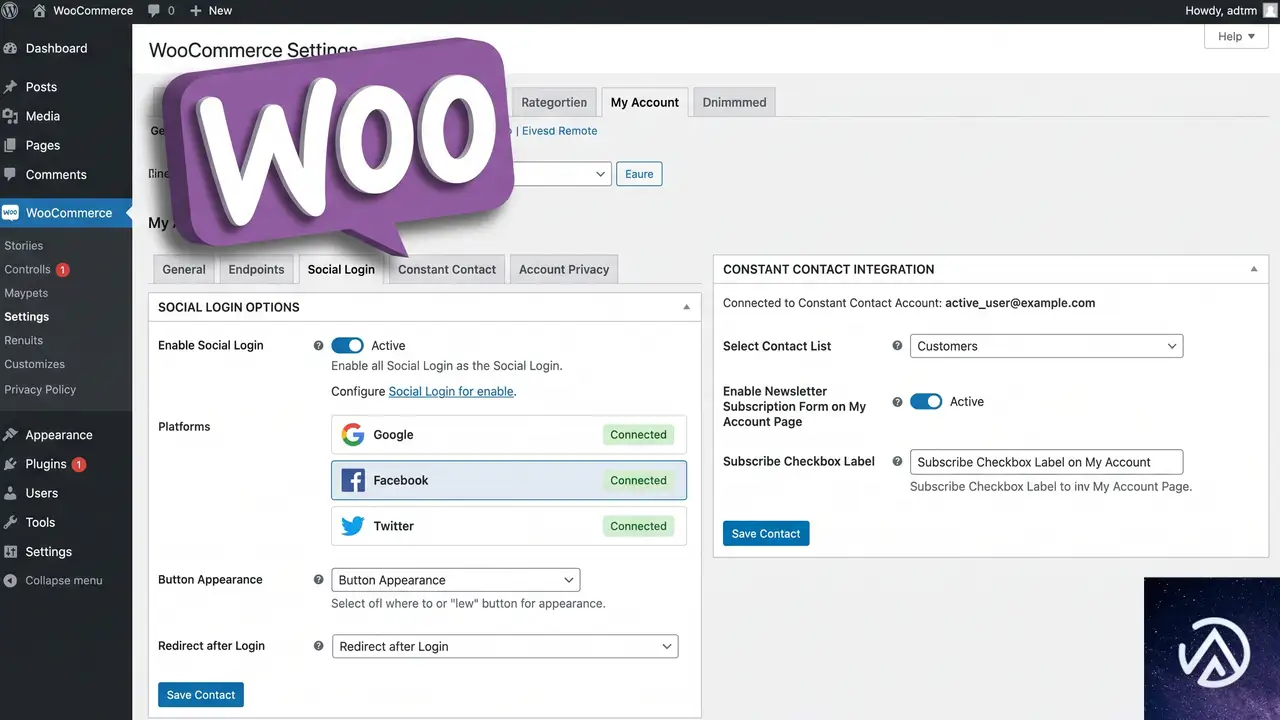Show help tip for Select Contact List
This screenshot has height=720, width=1280.
click(x=897, y=346)
